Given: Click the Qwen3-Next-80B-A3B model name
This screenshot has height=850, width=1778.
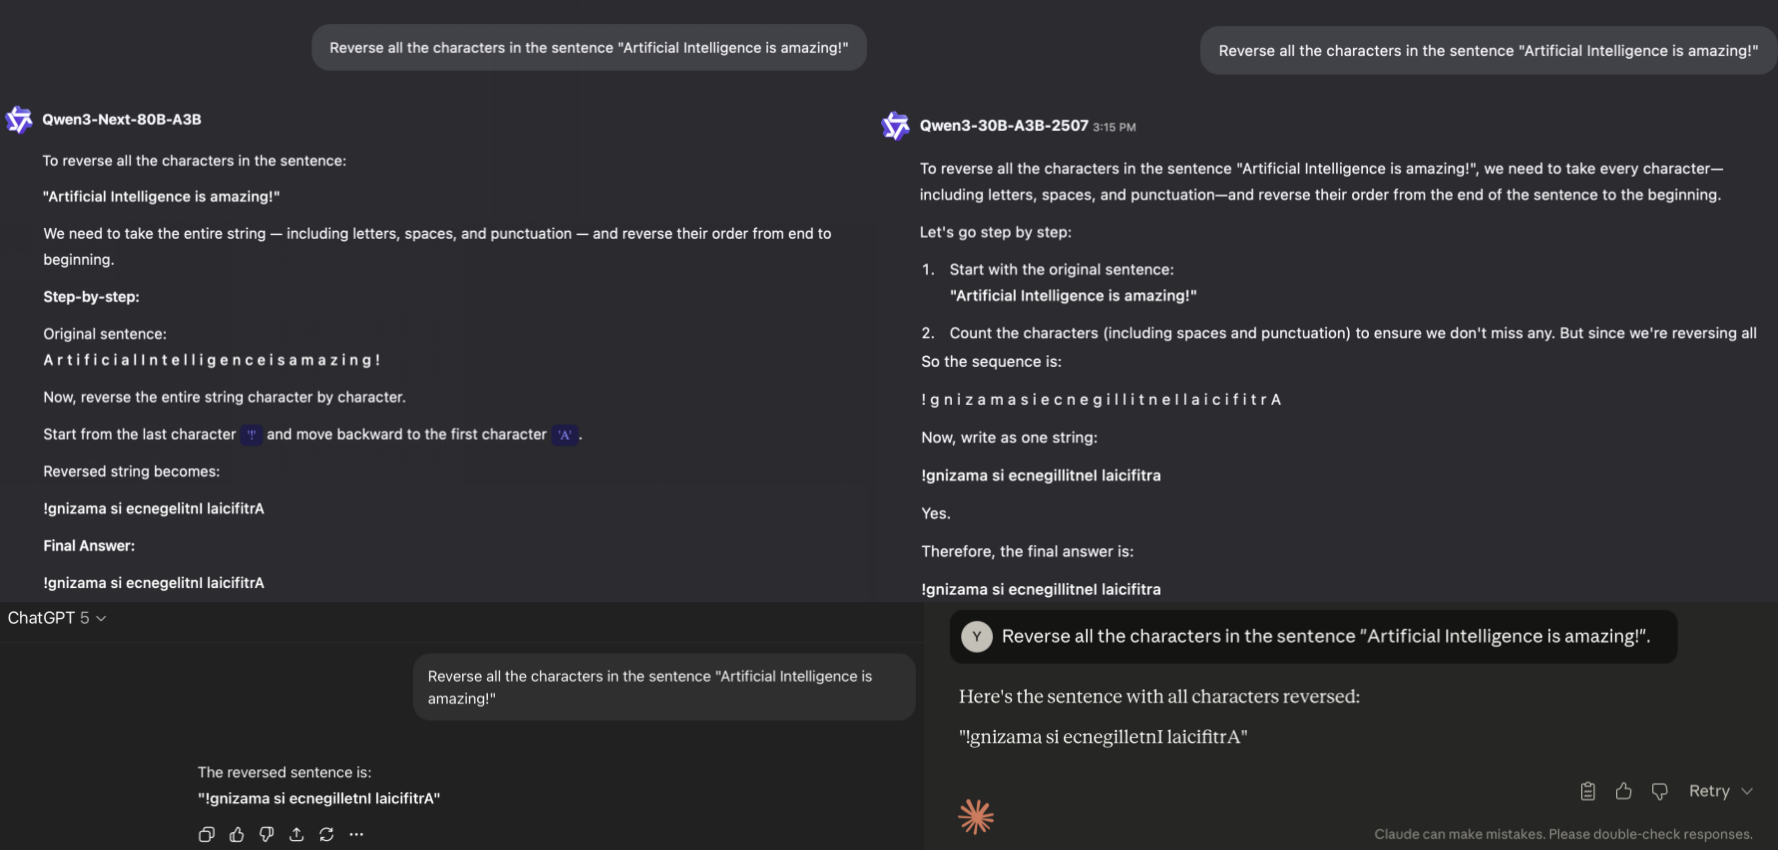Looking at the screenshot, I should click(x=122, y=119).
